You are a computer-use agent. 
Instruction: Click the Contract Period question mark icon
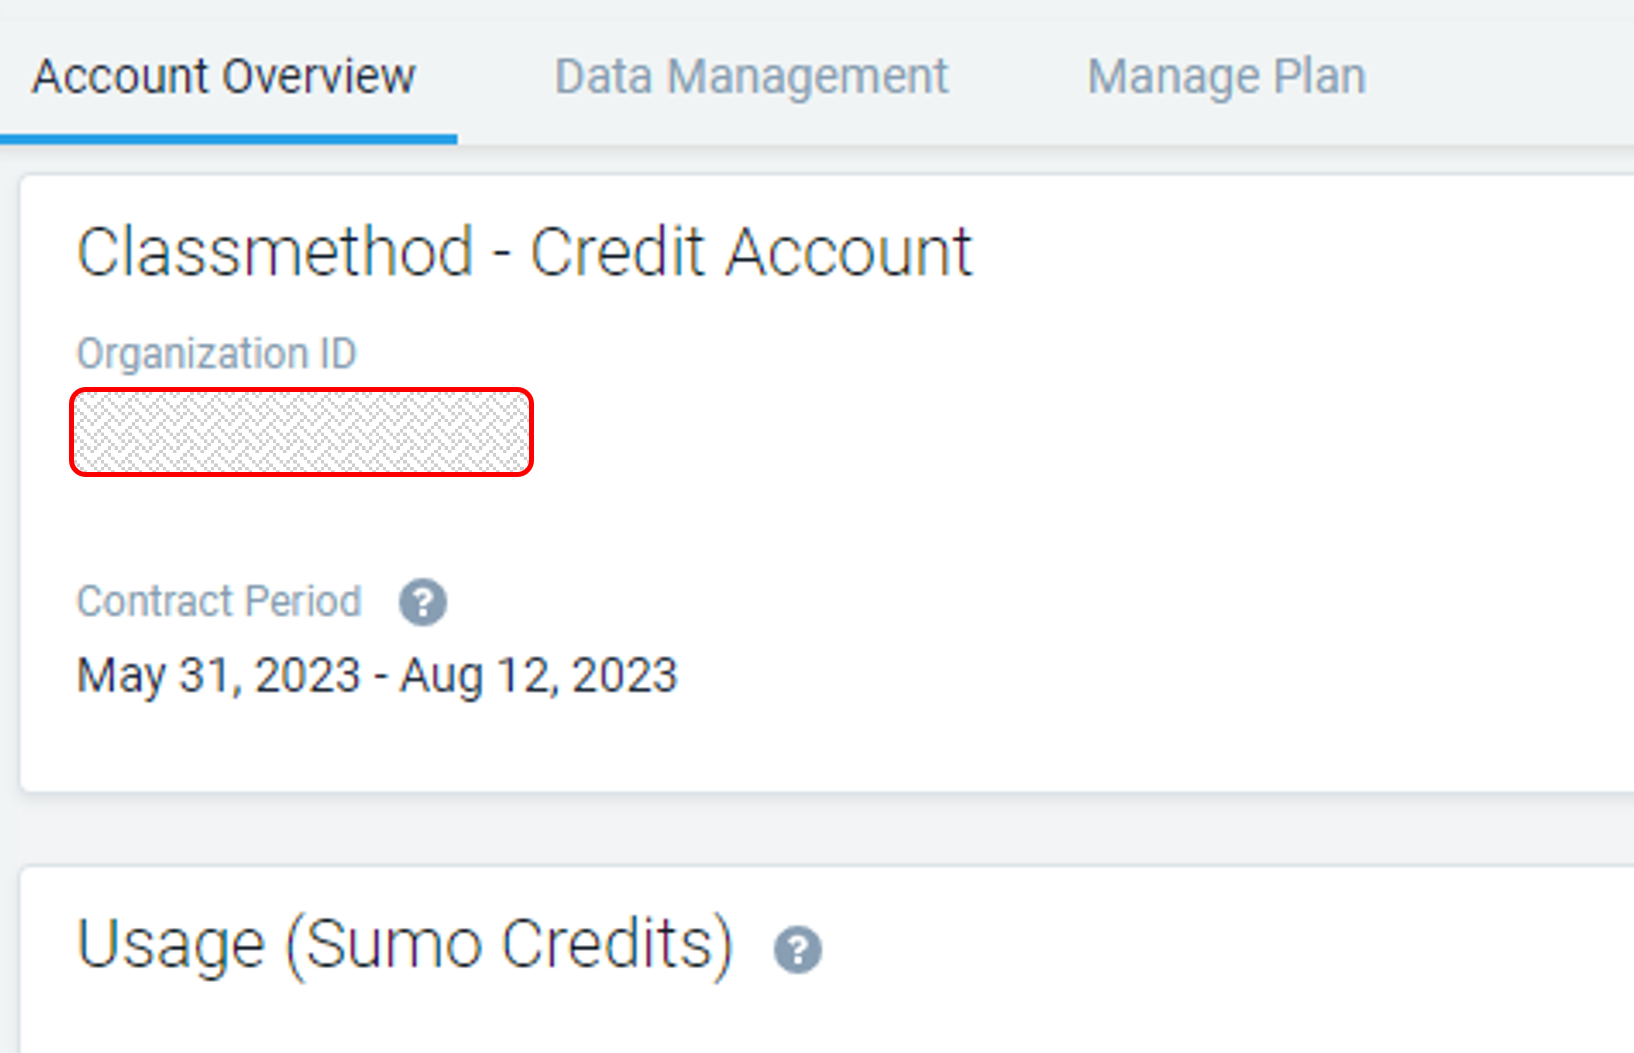(422, 602)
